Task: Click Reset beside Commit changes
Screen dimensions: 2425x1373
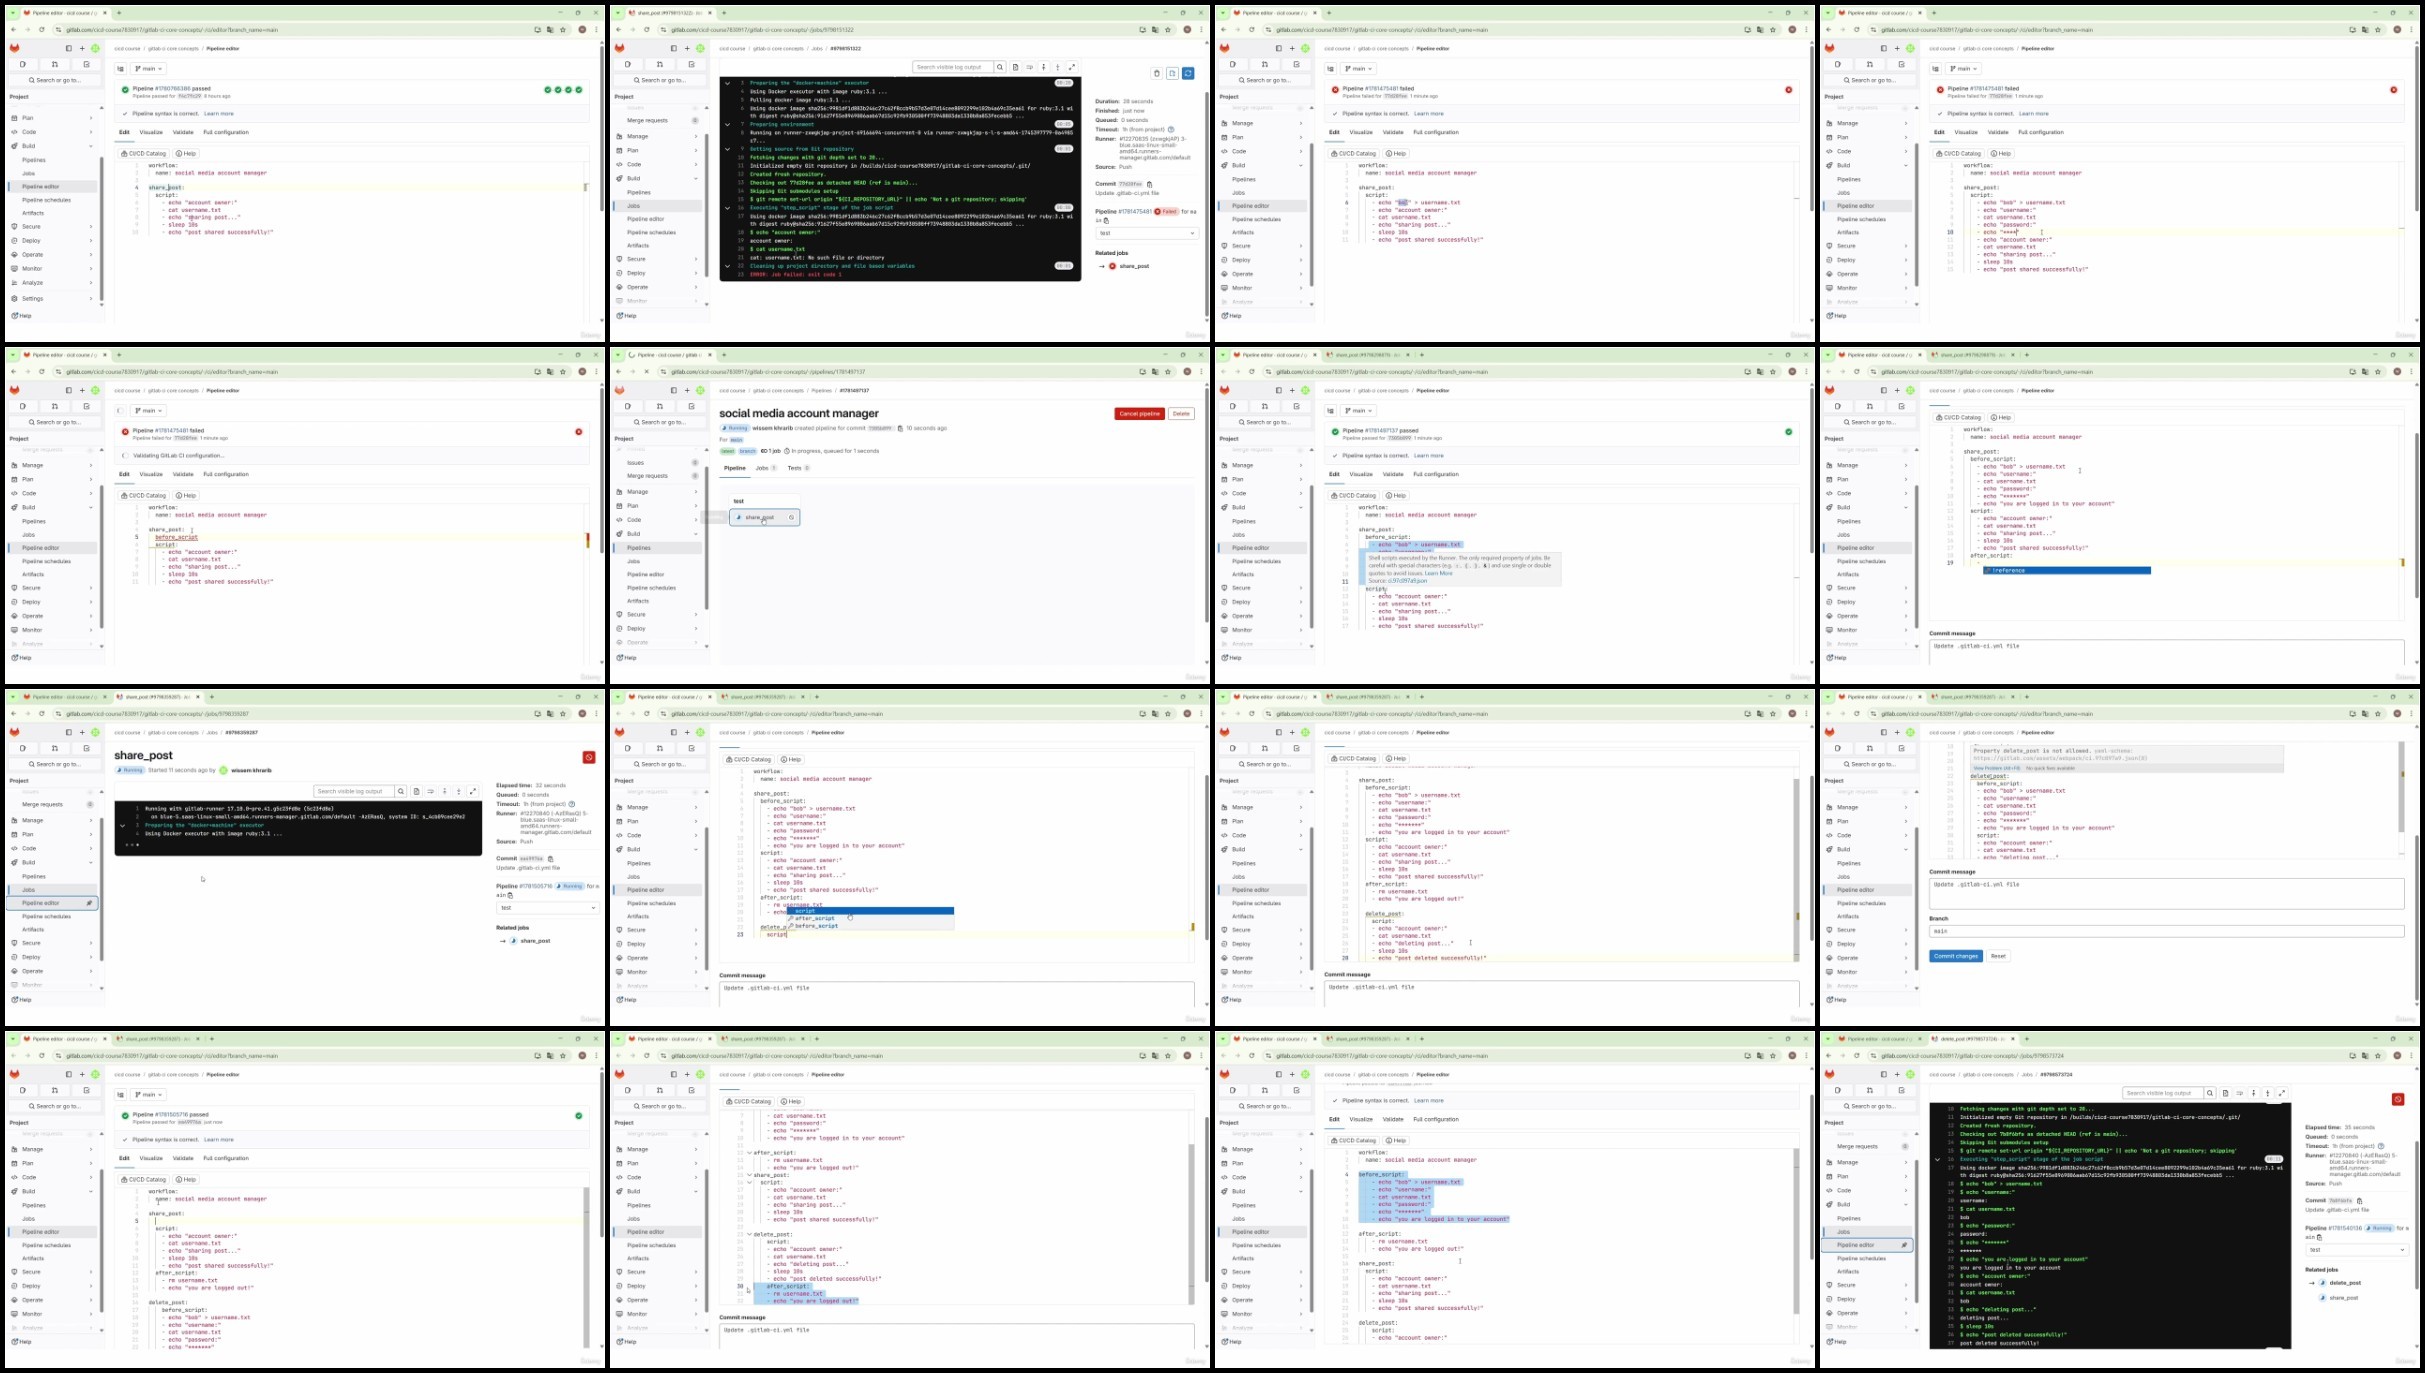Action: pyautogui.click(x=1998, y=956)
